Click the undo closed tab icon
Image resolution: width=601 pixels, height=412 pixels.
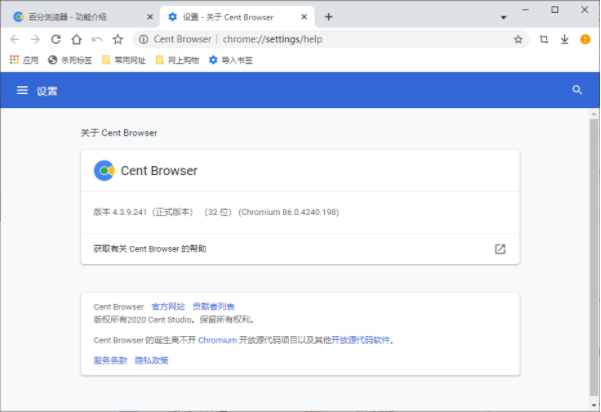(x=97, y=39)
